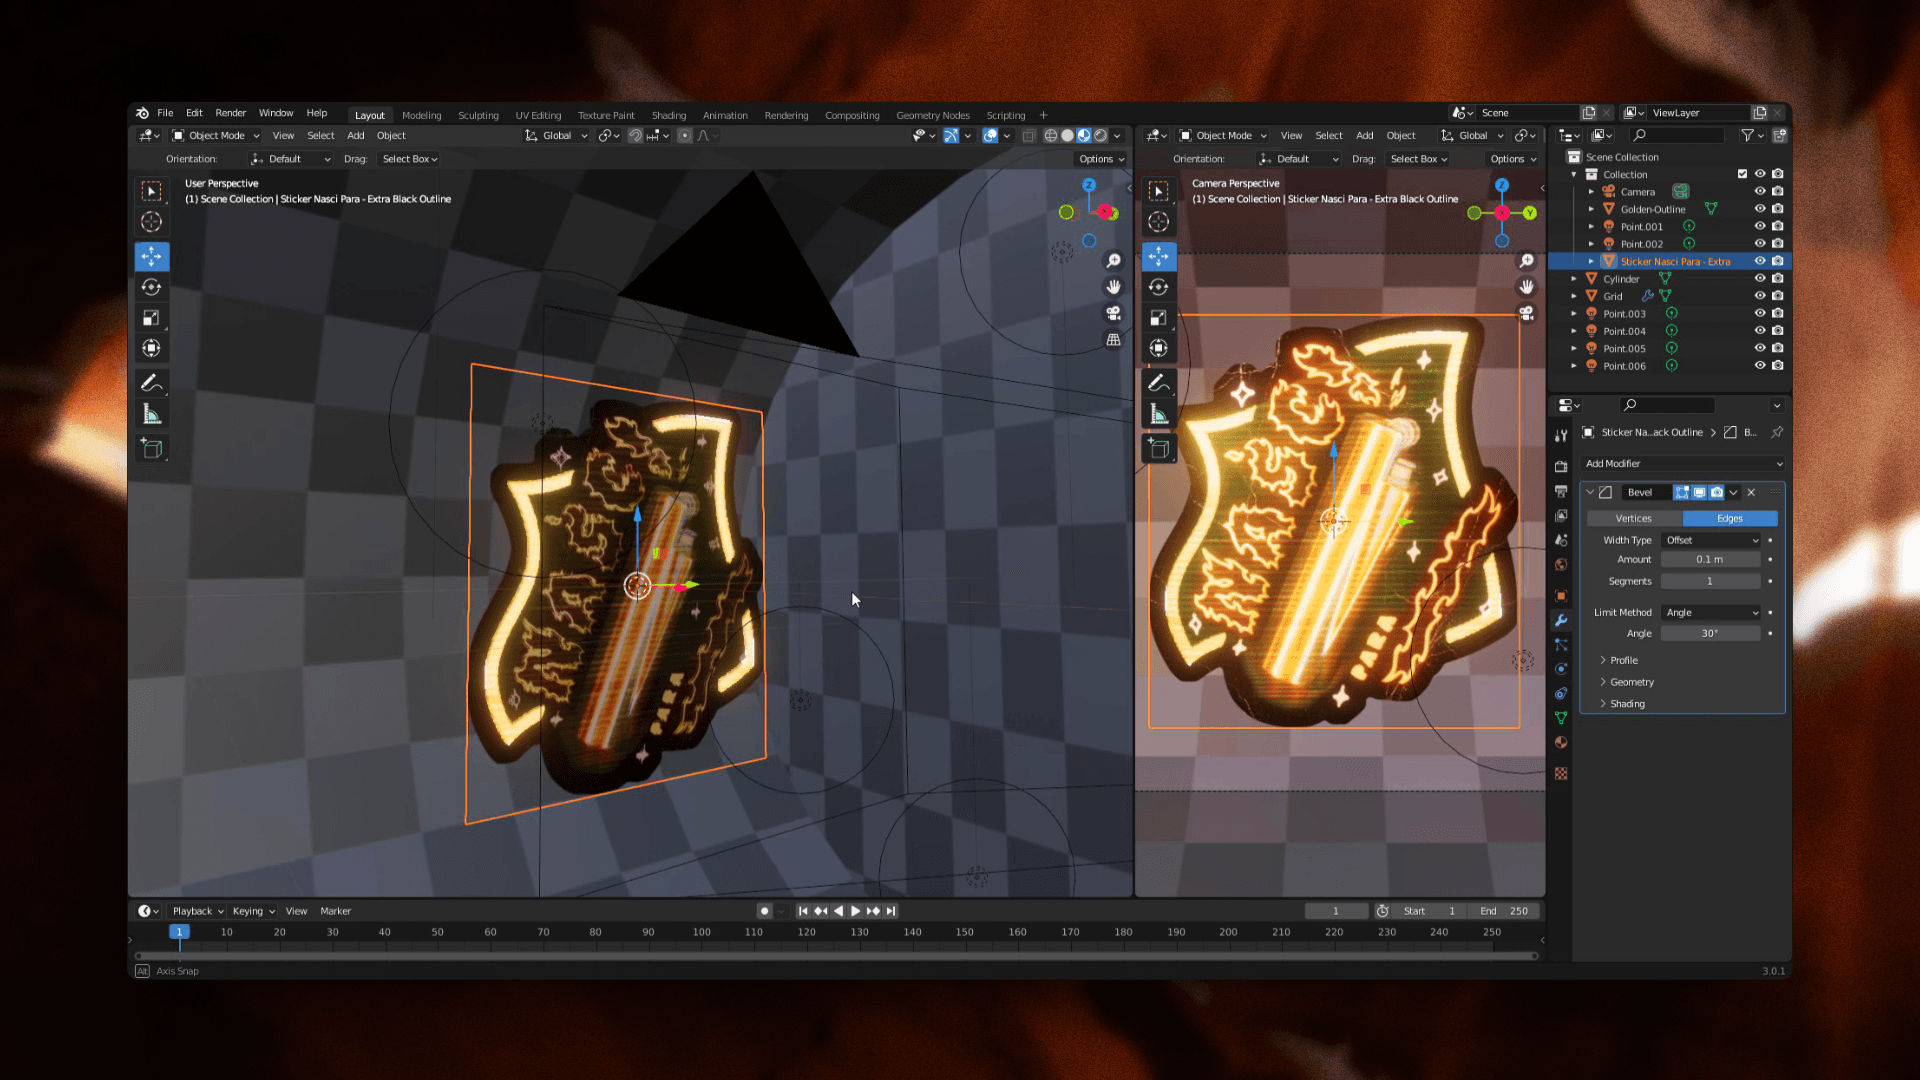1920x1080 pixels.
Task: Click Options button in left viewport header
Action: point(1101,159)
